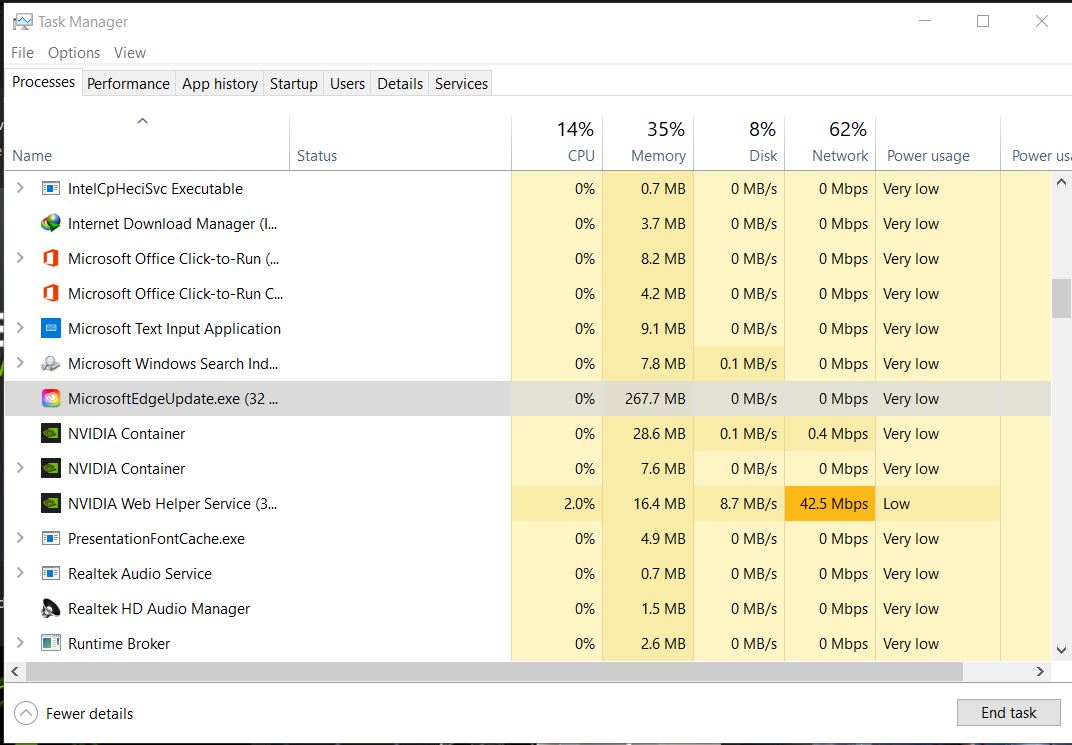
Task: Switch to the Performance tab
Action: click(128, 84)
